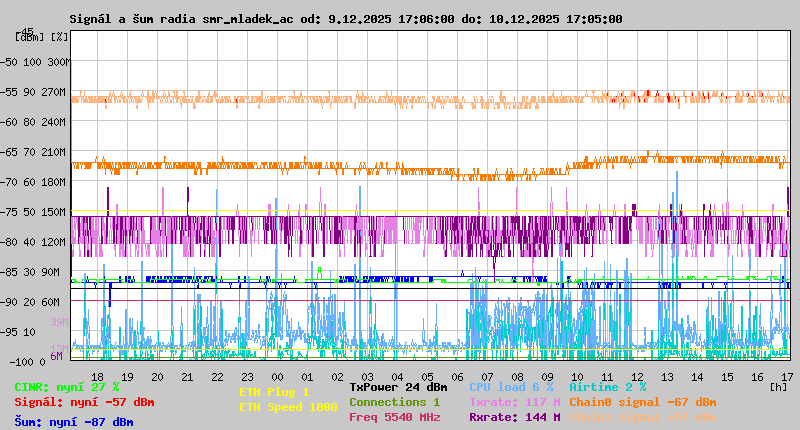Click the Airtime 2 % legend entry
Screen dimensions: 800x430
click(607, 386)
